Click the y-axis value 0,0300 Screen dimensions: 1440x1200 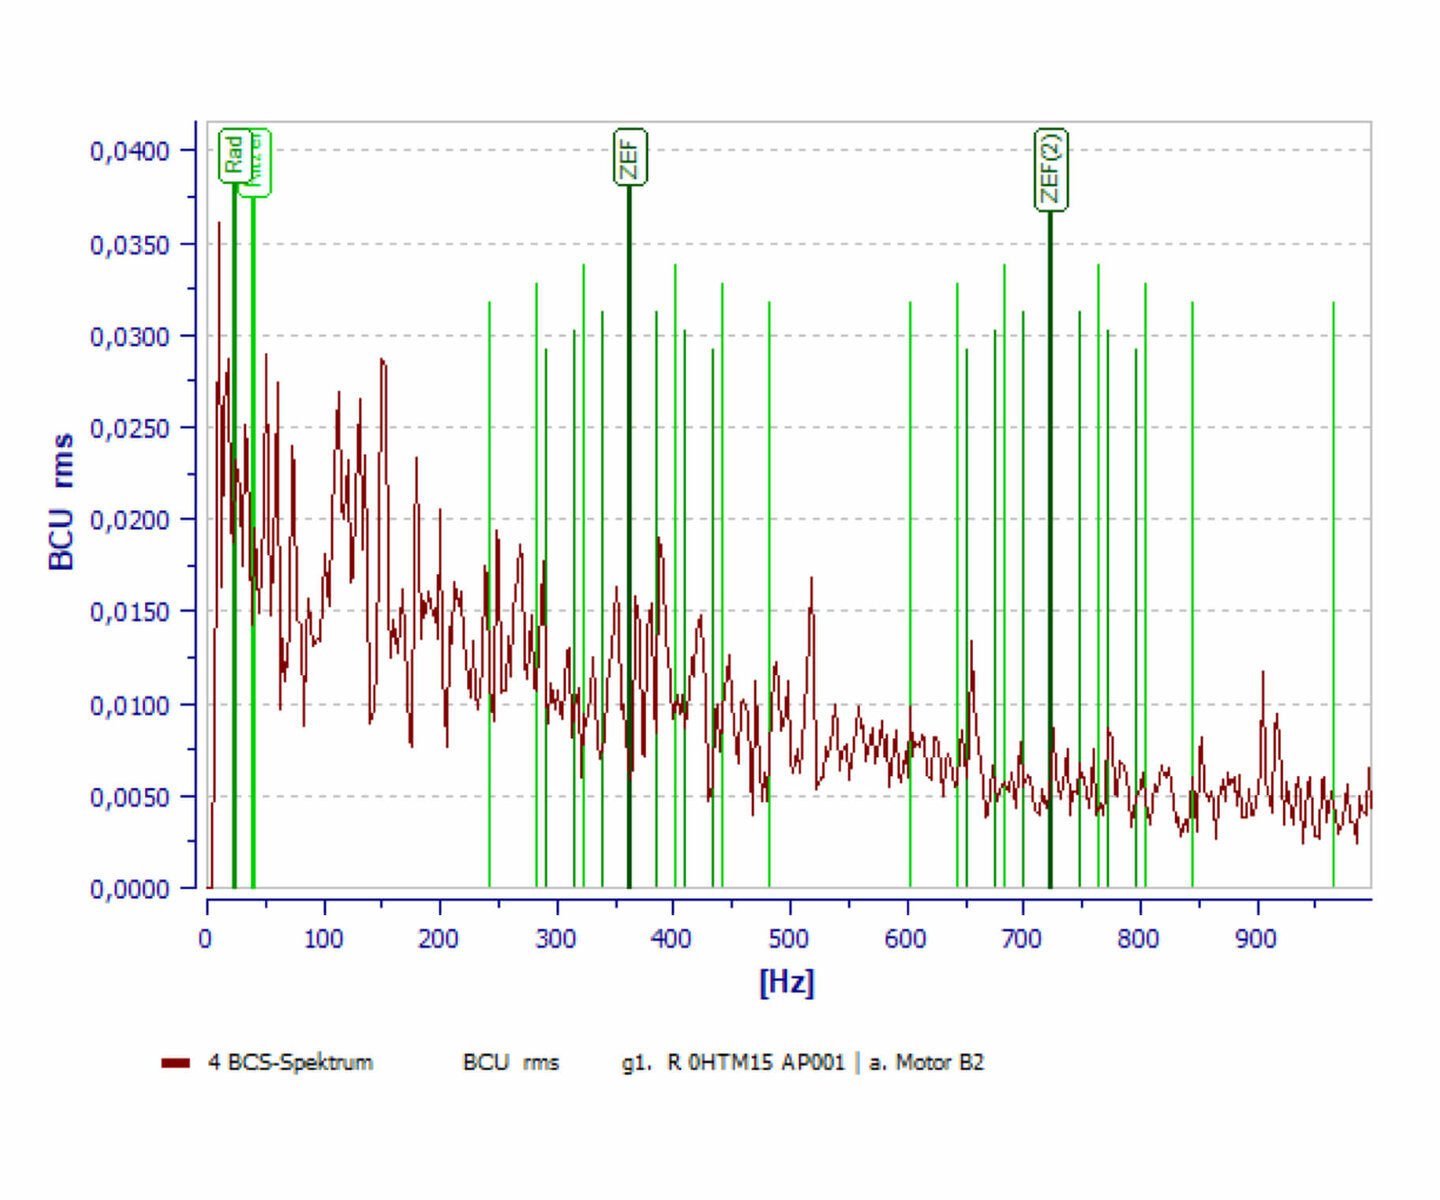(130, 337)
